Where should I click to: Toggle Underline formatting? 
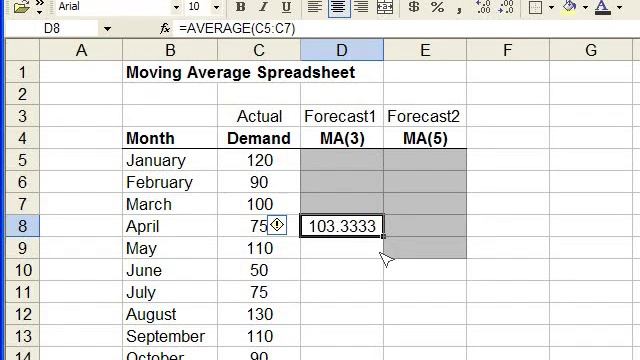[x=286, y=7]
